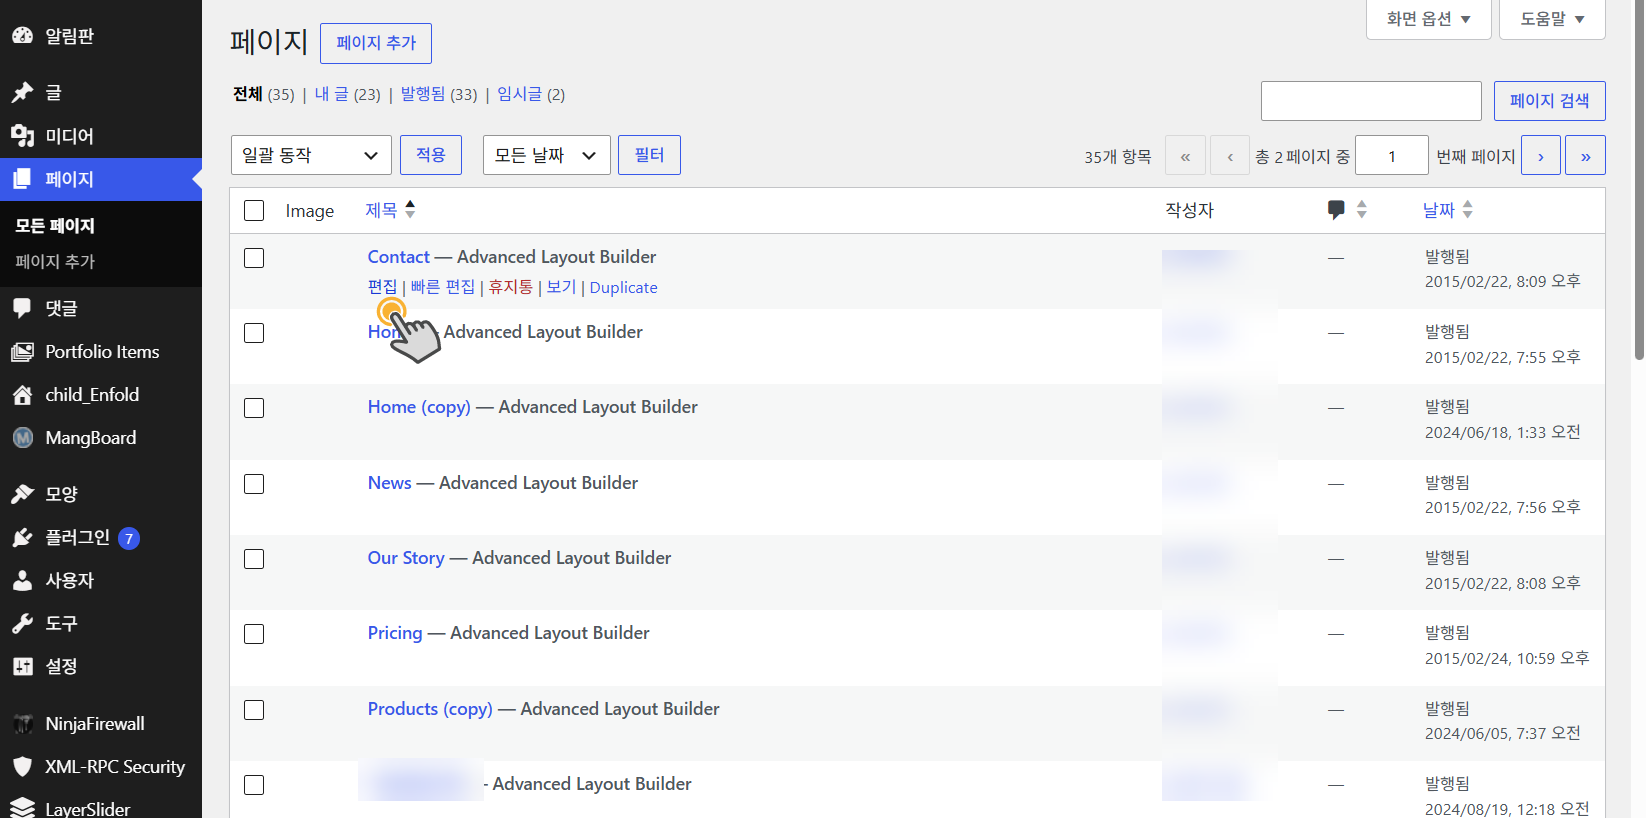Click the child_Enfold house icon
The width and height of the screenshot is (1646, 818).
tap(22, 394)
